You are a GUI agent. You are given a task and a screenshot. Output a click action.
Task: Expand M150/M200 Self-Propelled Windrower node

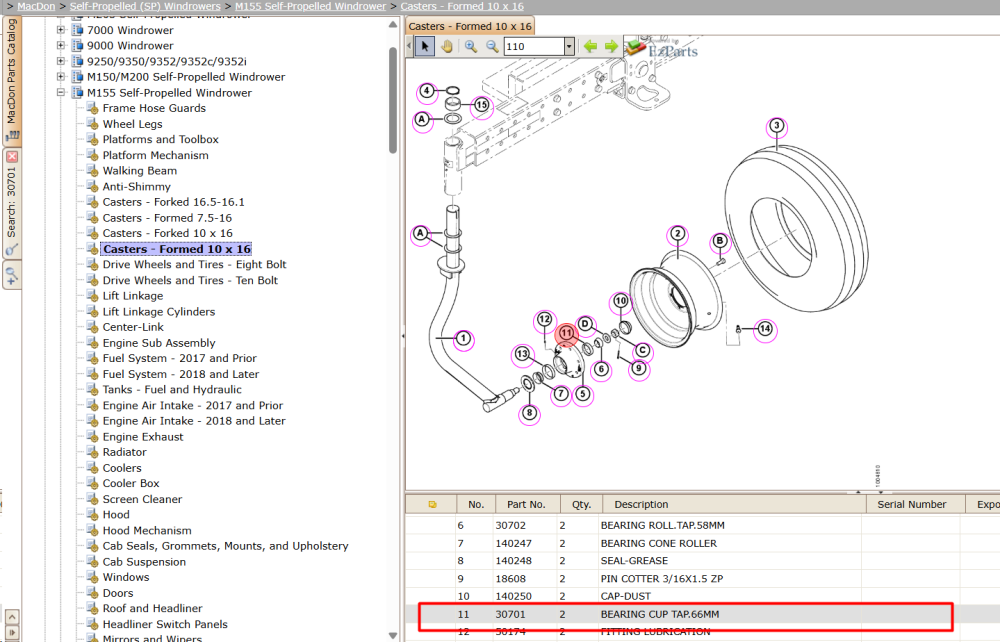click(61, 77)
